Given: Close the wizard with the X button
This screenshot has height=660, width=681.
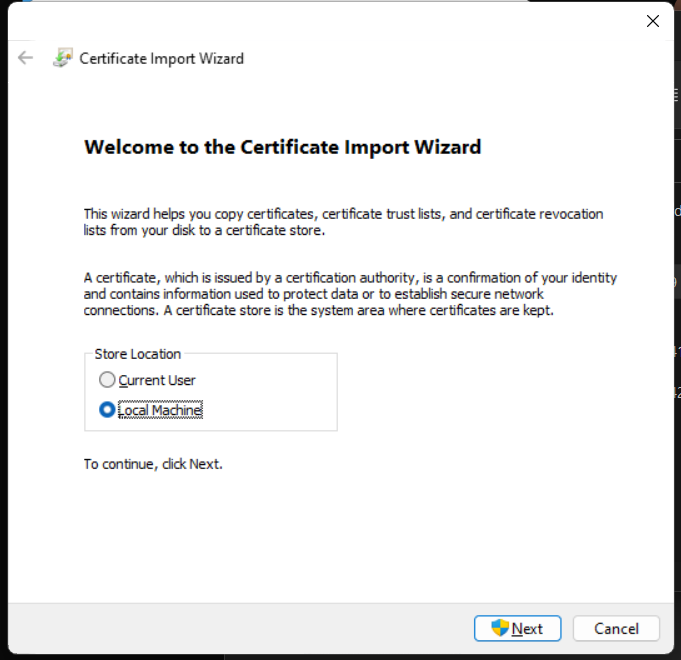Looking at the screenshot, I should tap(652, 21).
